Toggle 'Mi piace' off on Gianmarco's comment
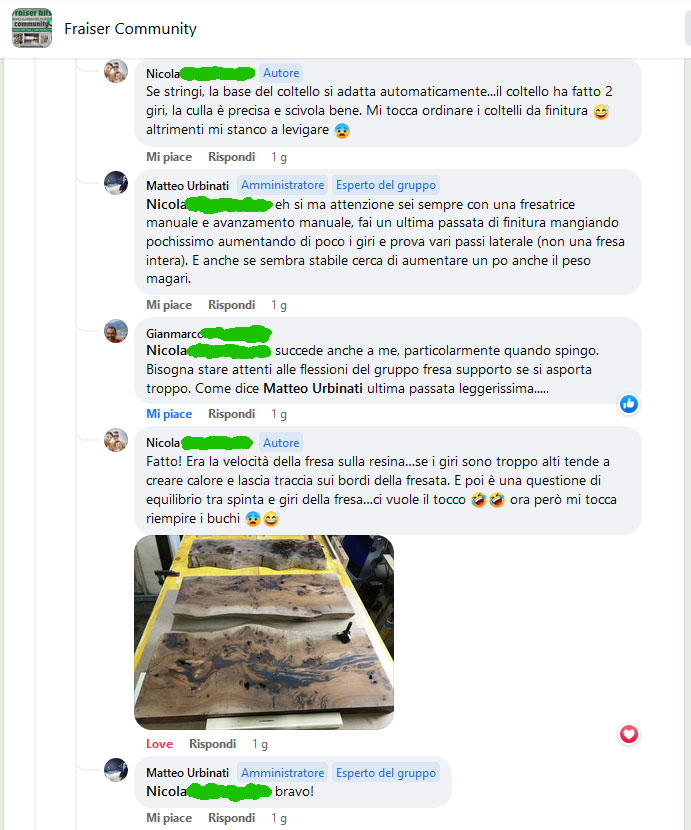The width and height of the screenshot is (691, 830). pos(169,414)
